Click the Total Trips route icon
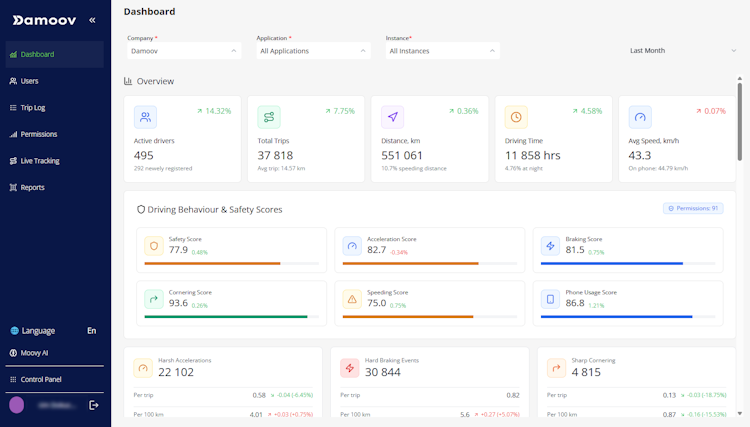 coord(269,117)
